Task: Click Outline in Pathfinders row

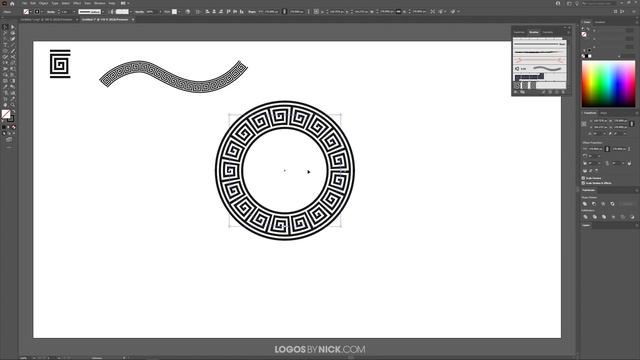Action: coord(622,217)
